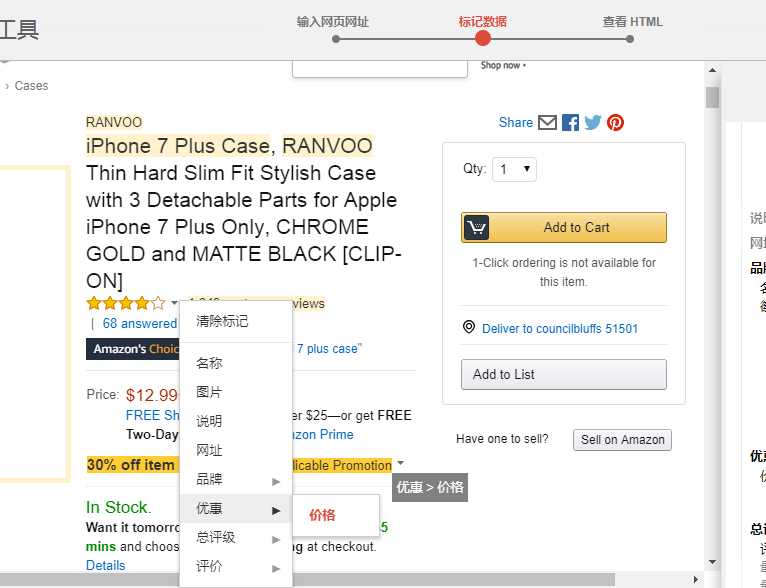Click the red 标记数据 step dot
Screen dimensions: 766x588
pyautogui.click(x=483, y=38)
